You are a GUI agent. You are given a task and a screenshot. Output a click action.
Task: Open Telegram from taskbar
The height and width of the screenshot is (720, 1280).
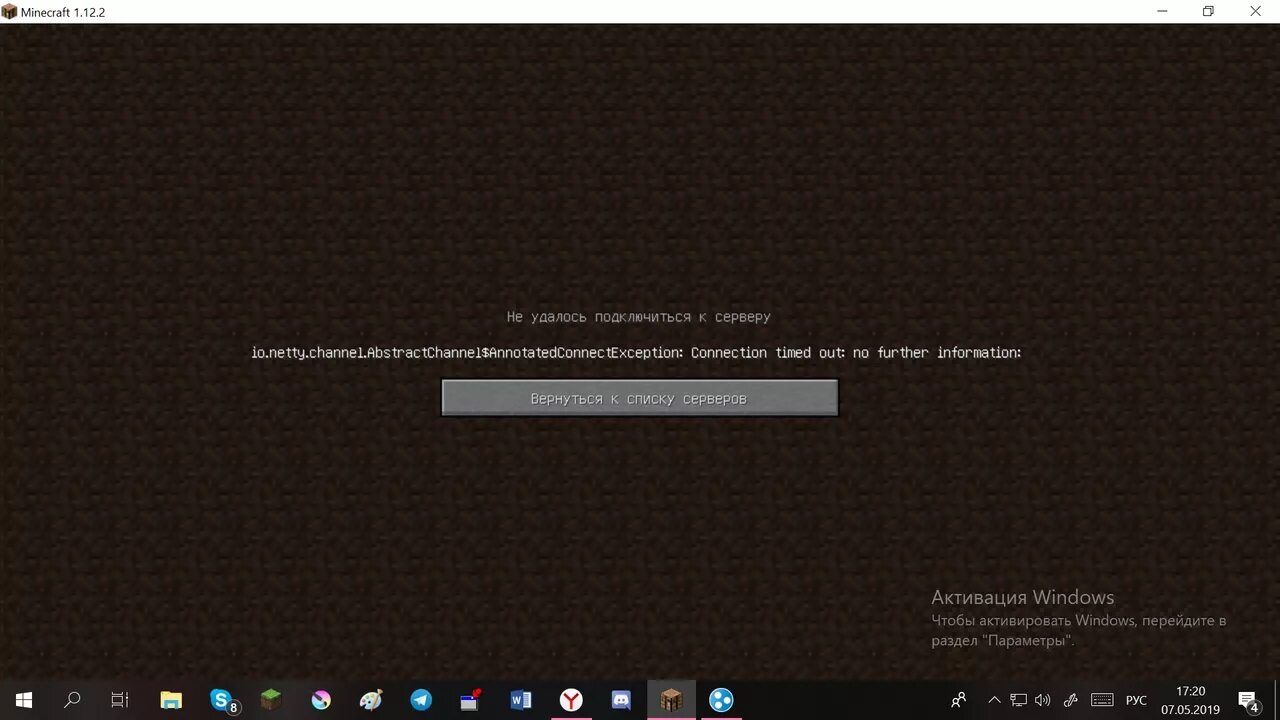tap(421, 700)
